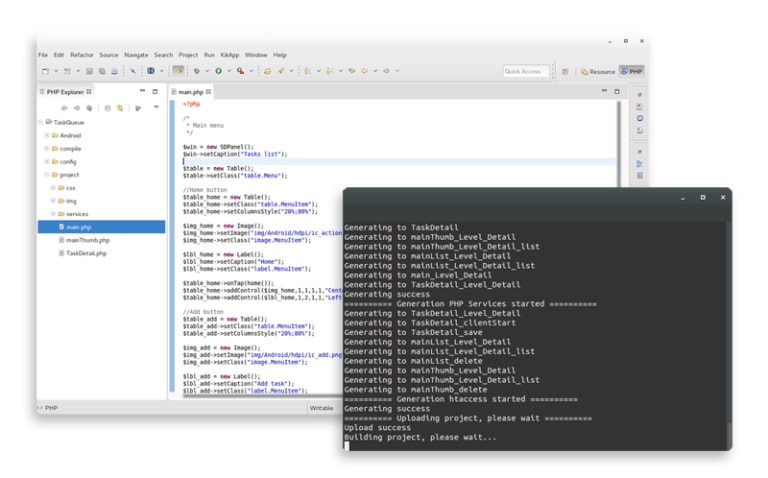Open the Help menu
This screenshot has width=768, height=478.
click(280, 55)
